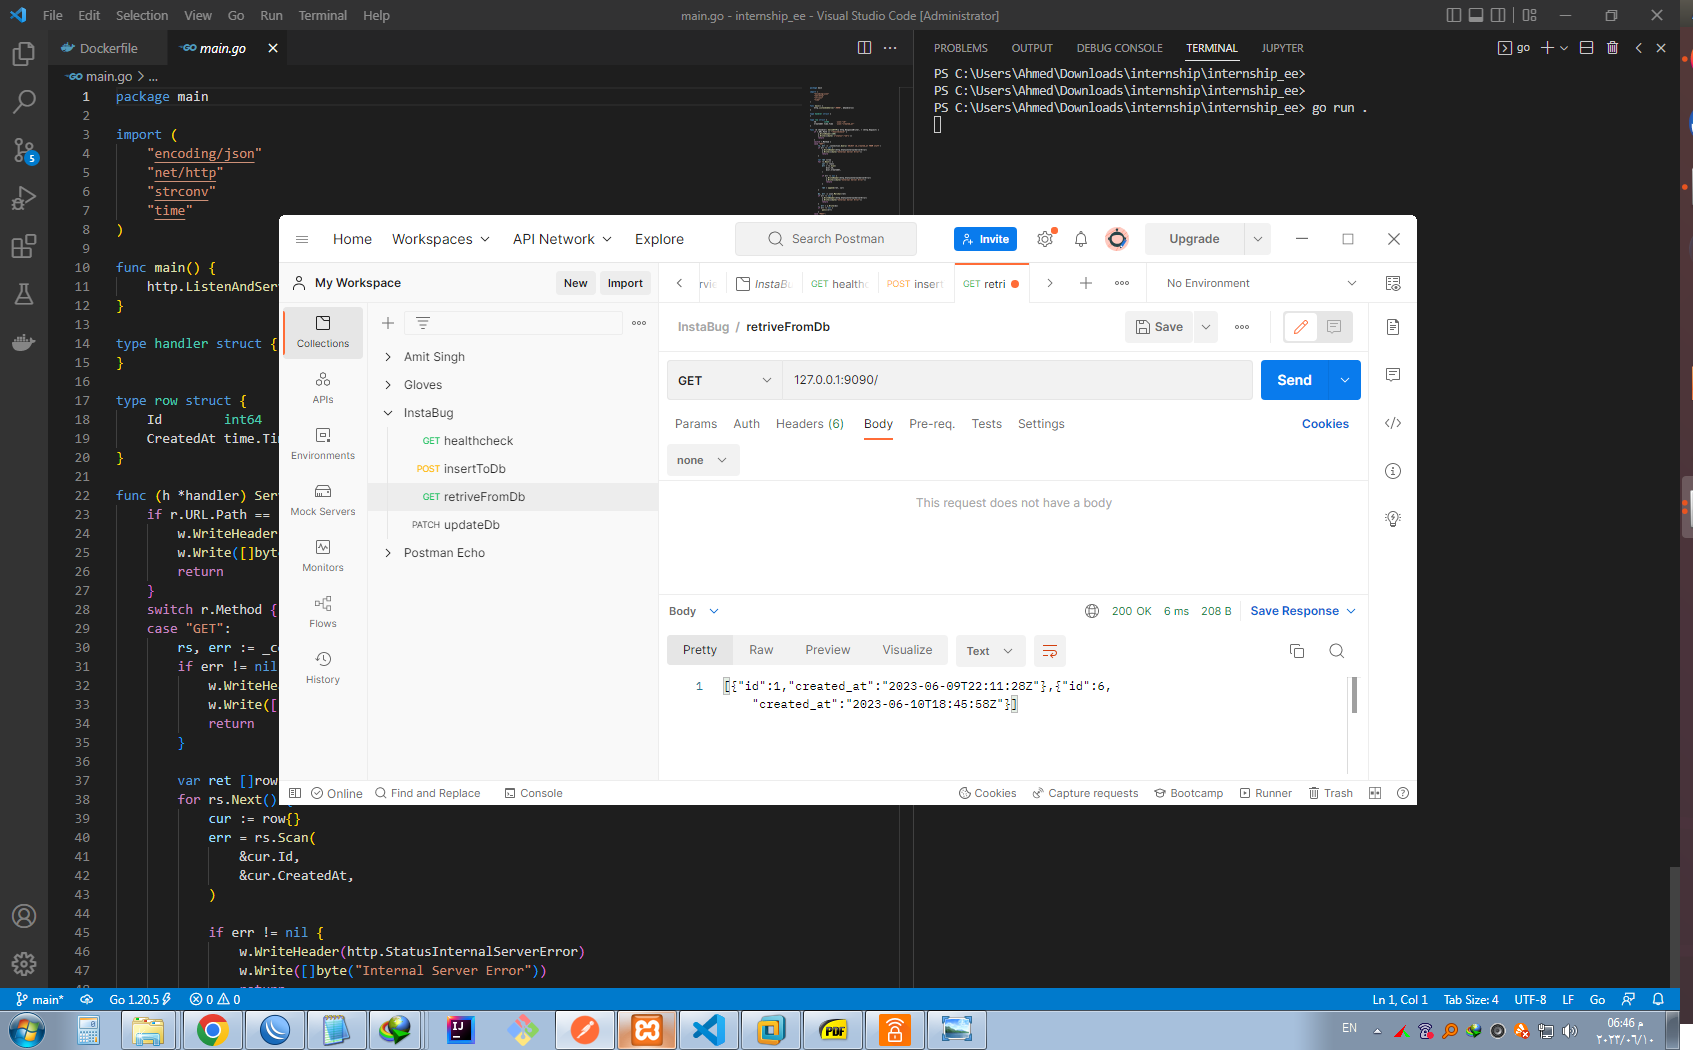Screen dimensions: 1693x1050
Task: Expand the Amit Singh collection
Action: [388, 357]
